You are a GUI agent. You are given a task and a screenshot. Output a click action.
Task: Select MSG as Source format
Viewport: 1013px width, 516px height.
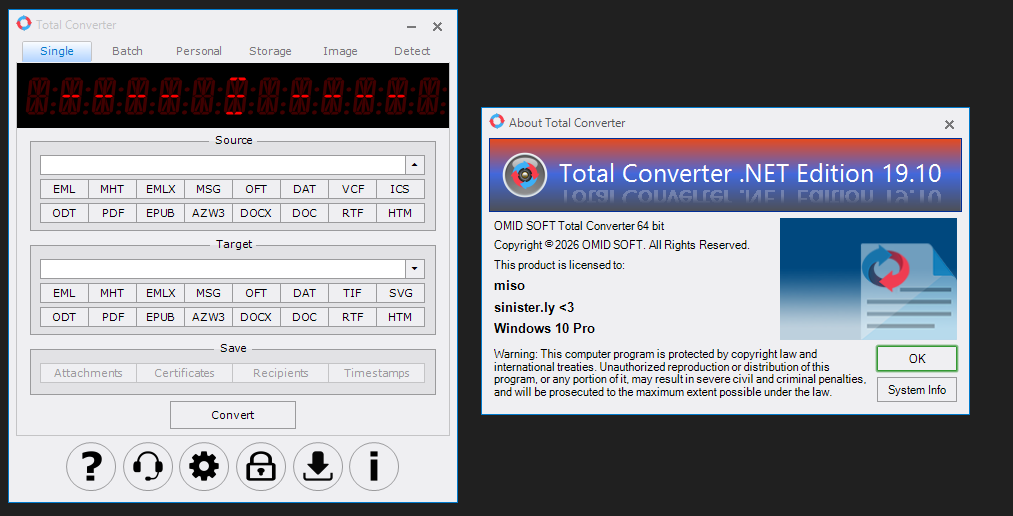point(208,189)
